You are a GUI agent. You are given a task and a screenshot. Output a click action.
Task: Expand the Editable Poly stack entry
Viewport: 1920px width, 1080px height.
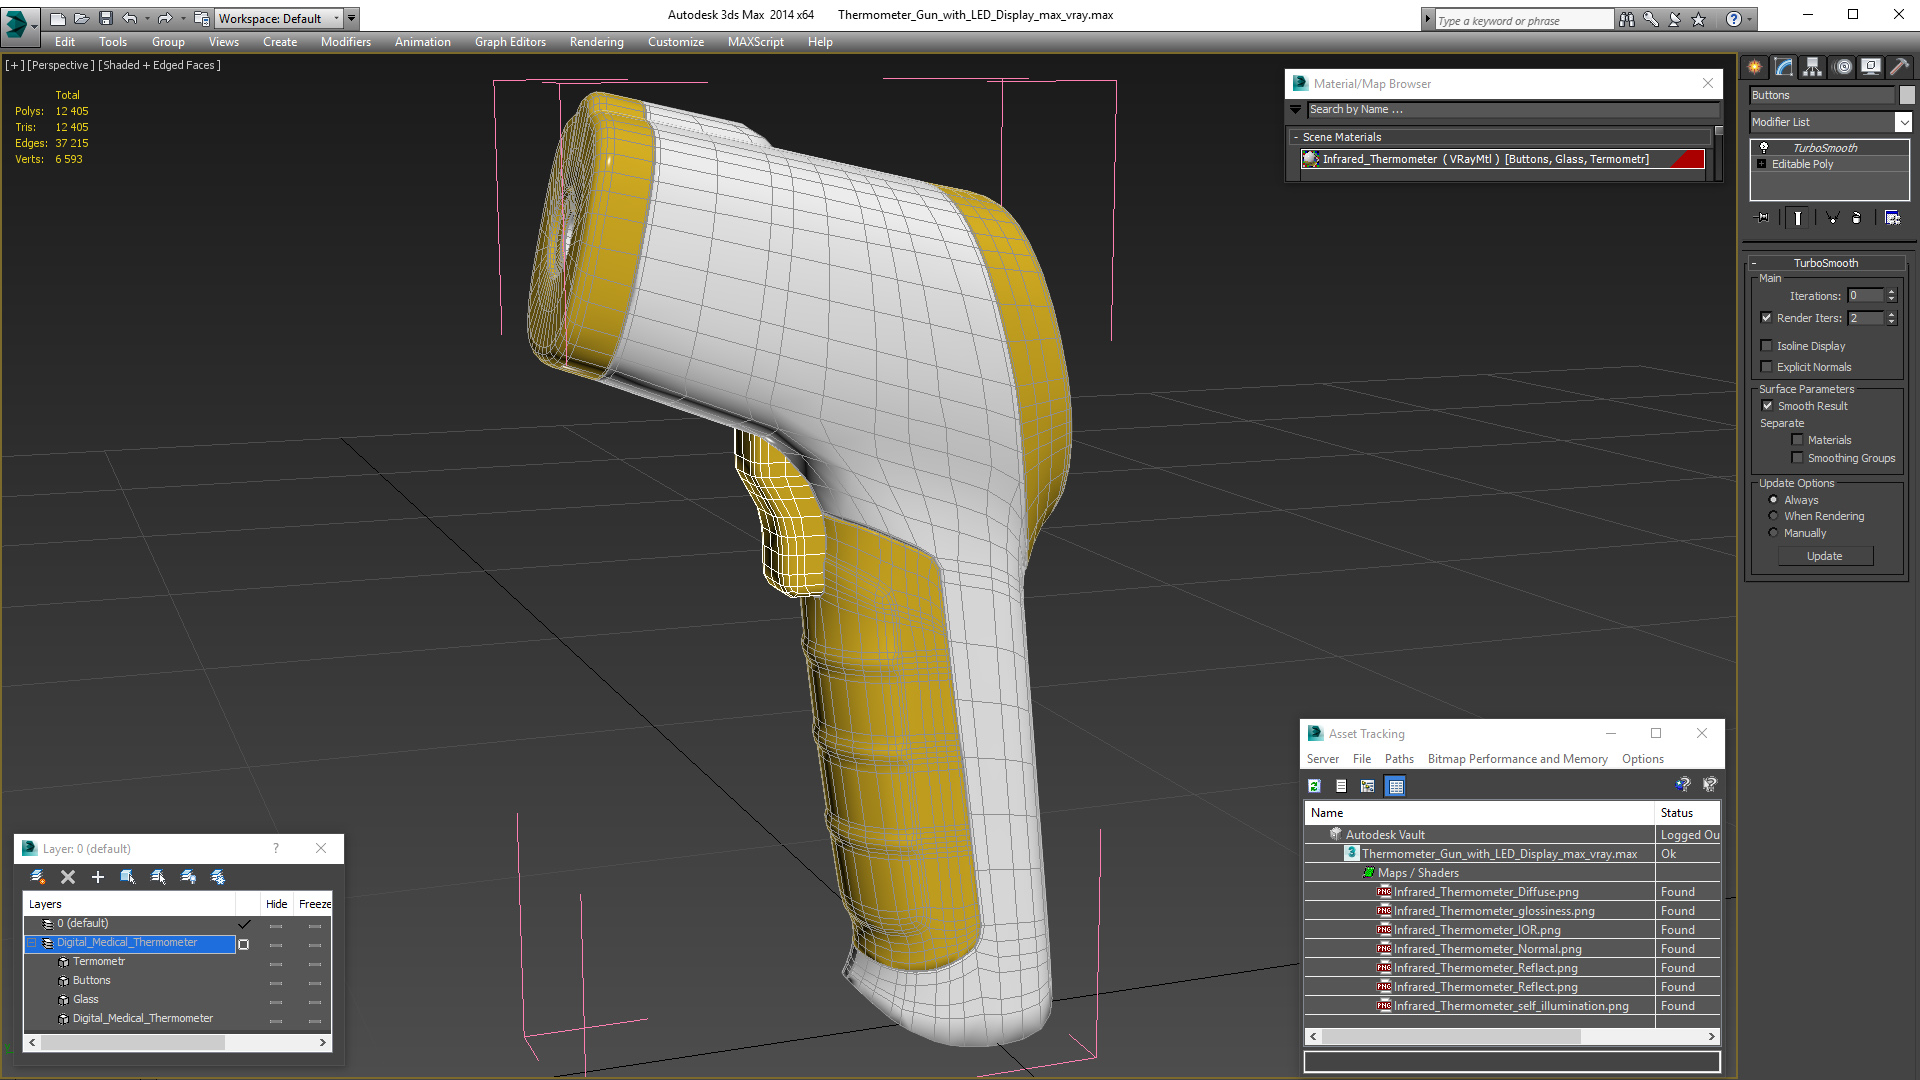point(1761,164)
